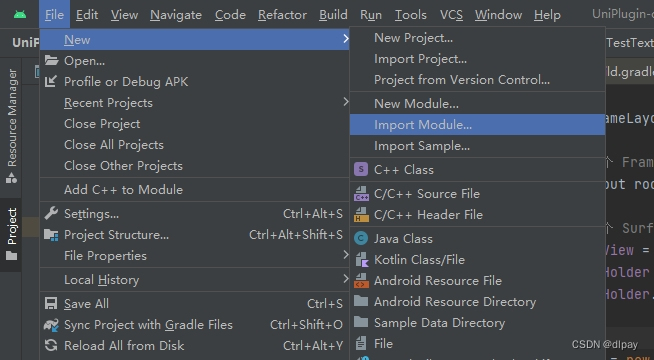The image size is (654, 360).
Task: Expand the File Properties submenu arrow
Action: (345, 254)
